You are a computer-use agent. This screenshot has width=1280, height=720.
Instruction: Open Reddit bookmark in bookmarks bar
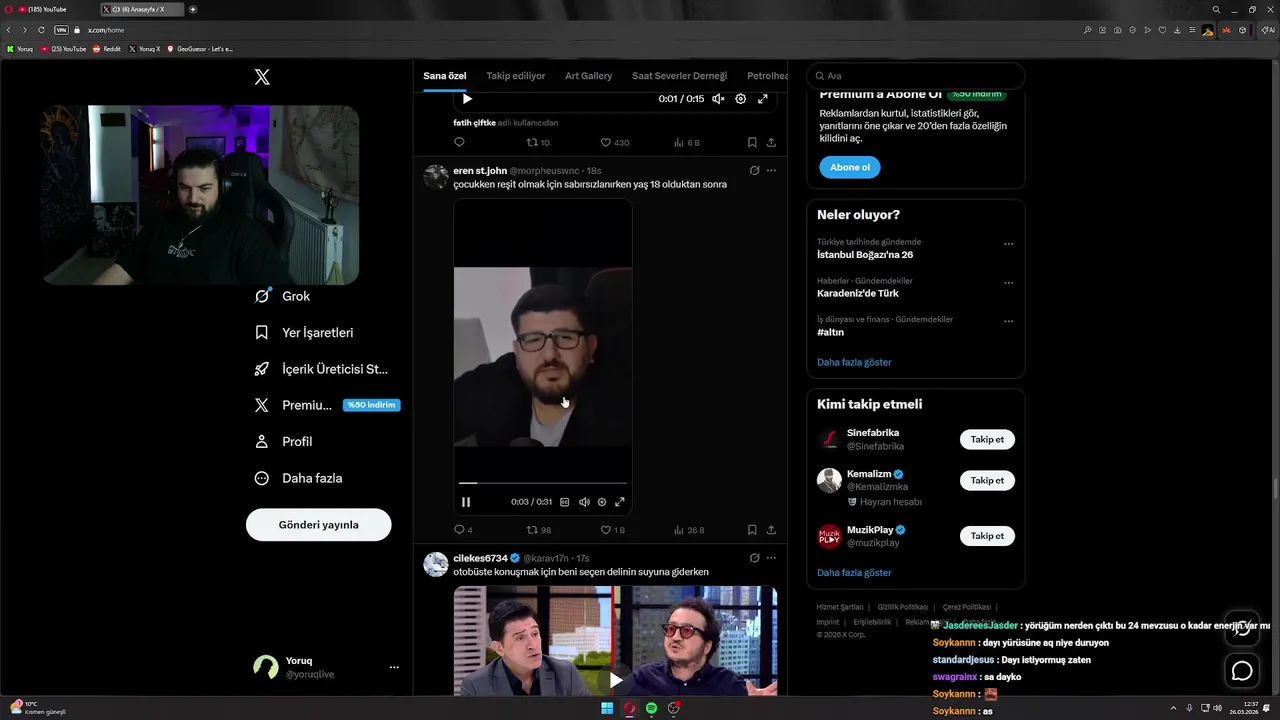point(107,49)
